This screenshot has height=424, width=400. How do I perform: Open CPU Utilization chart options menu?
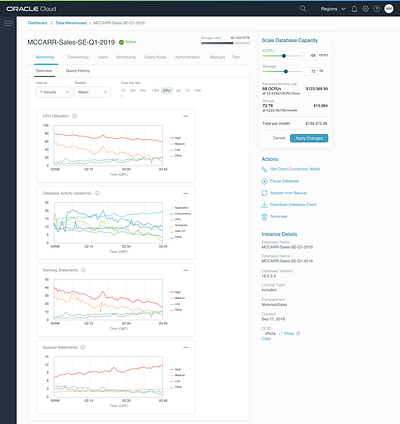[186, 116]
